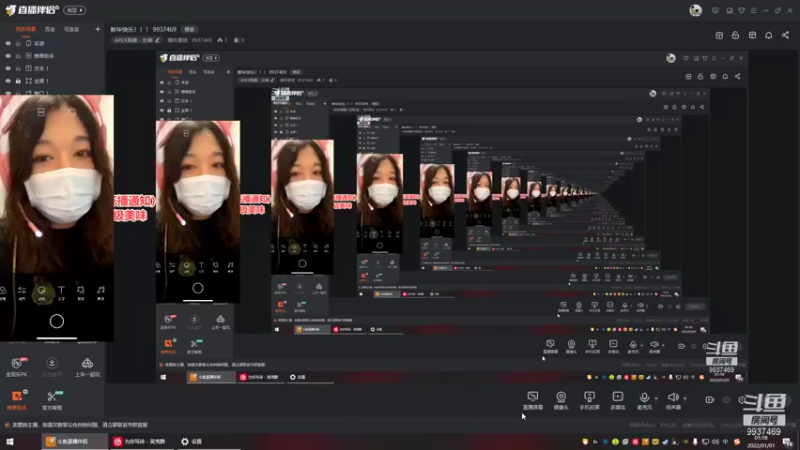
Task: Open the taskbar clock and date
Action: (x=761, y=442)
